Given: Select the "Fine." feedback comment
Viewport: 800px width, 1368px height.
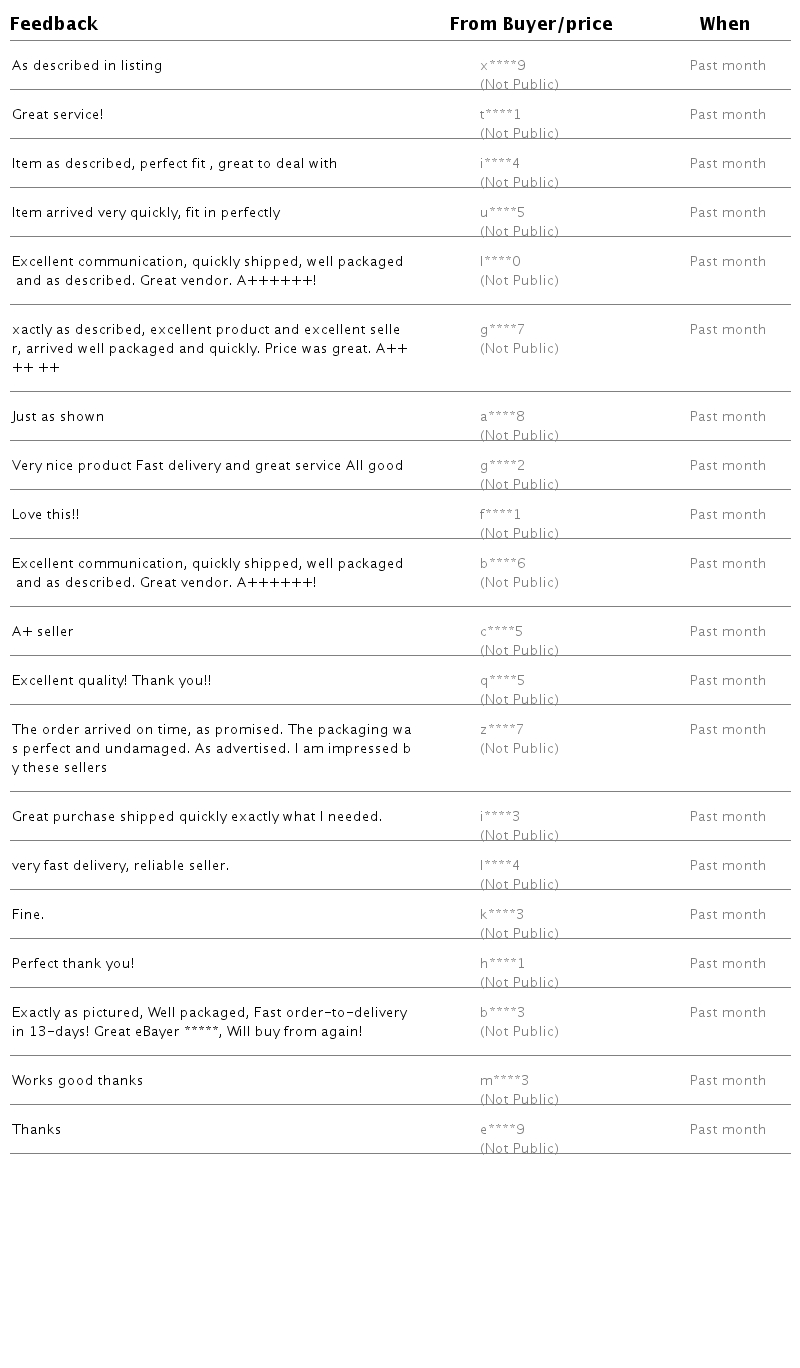Looking at the screenshot, I should point(28,915).
